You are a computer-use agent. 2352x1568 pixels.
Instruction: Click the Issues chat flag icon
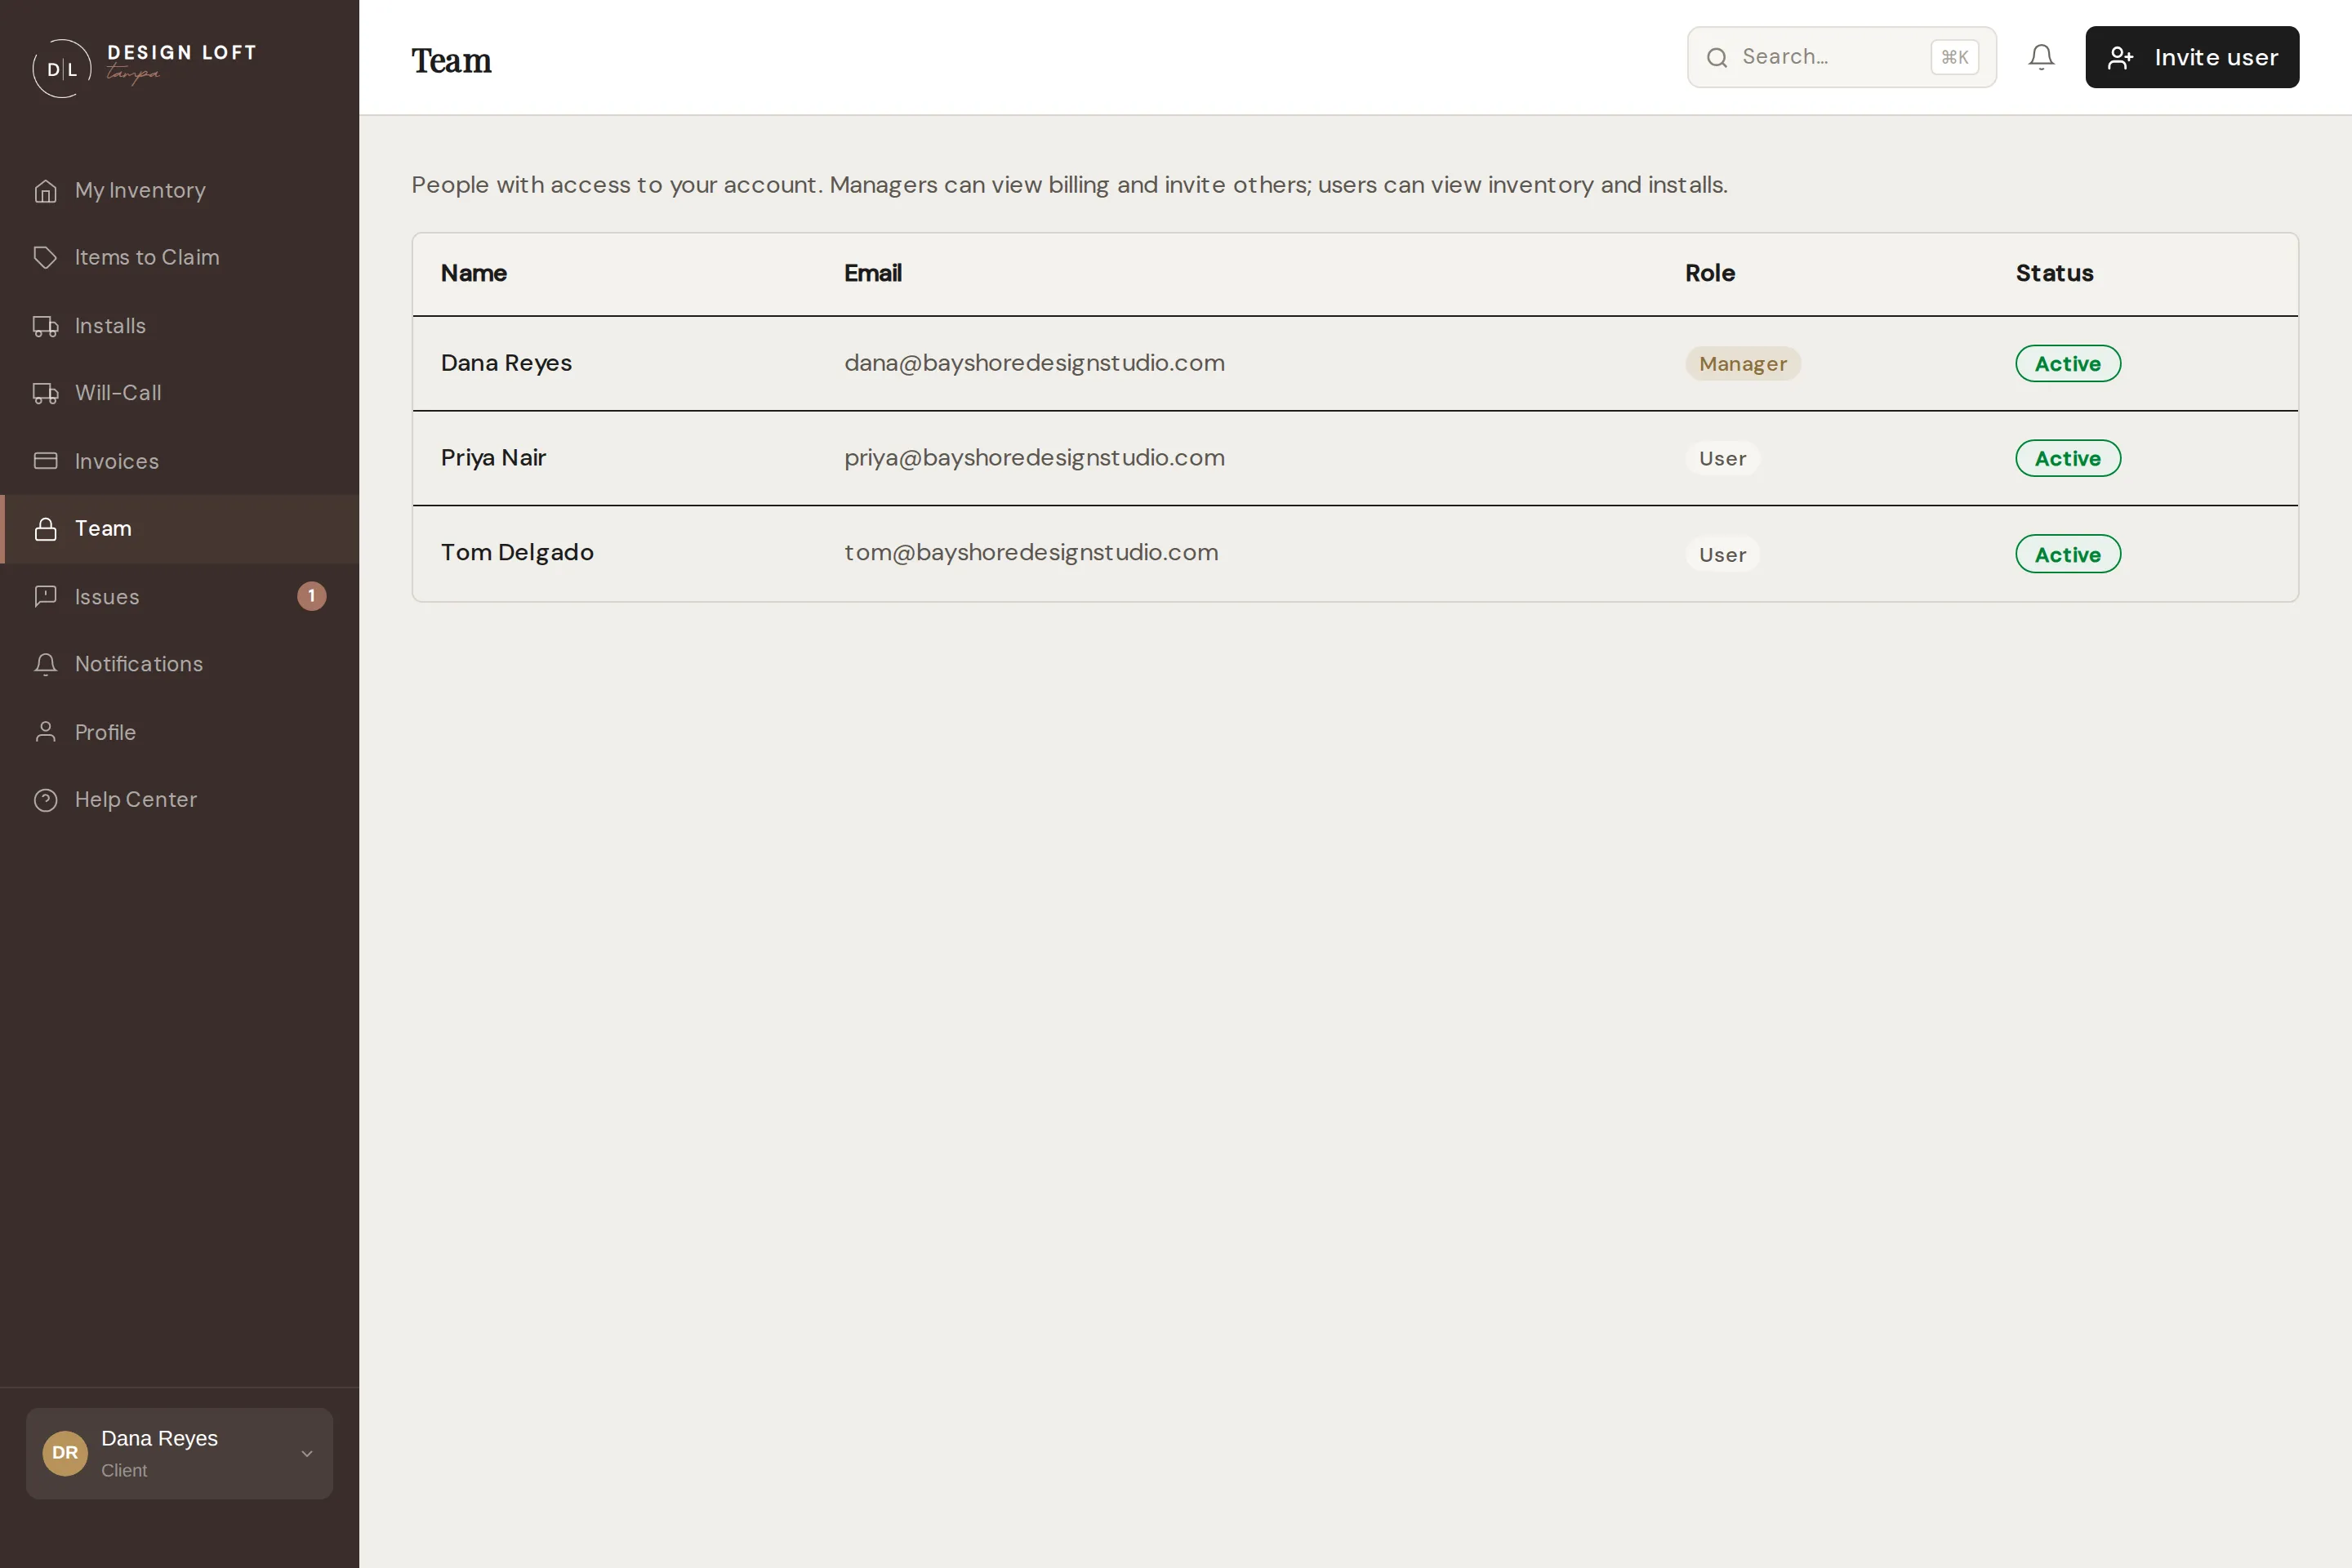pyautogui.click(x=45, y=597)
